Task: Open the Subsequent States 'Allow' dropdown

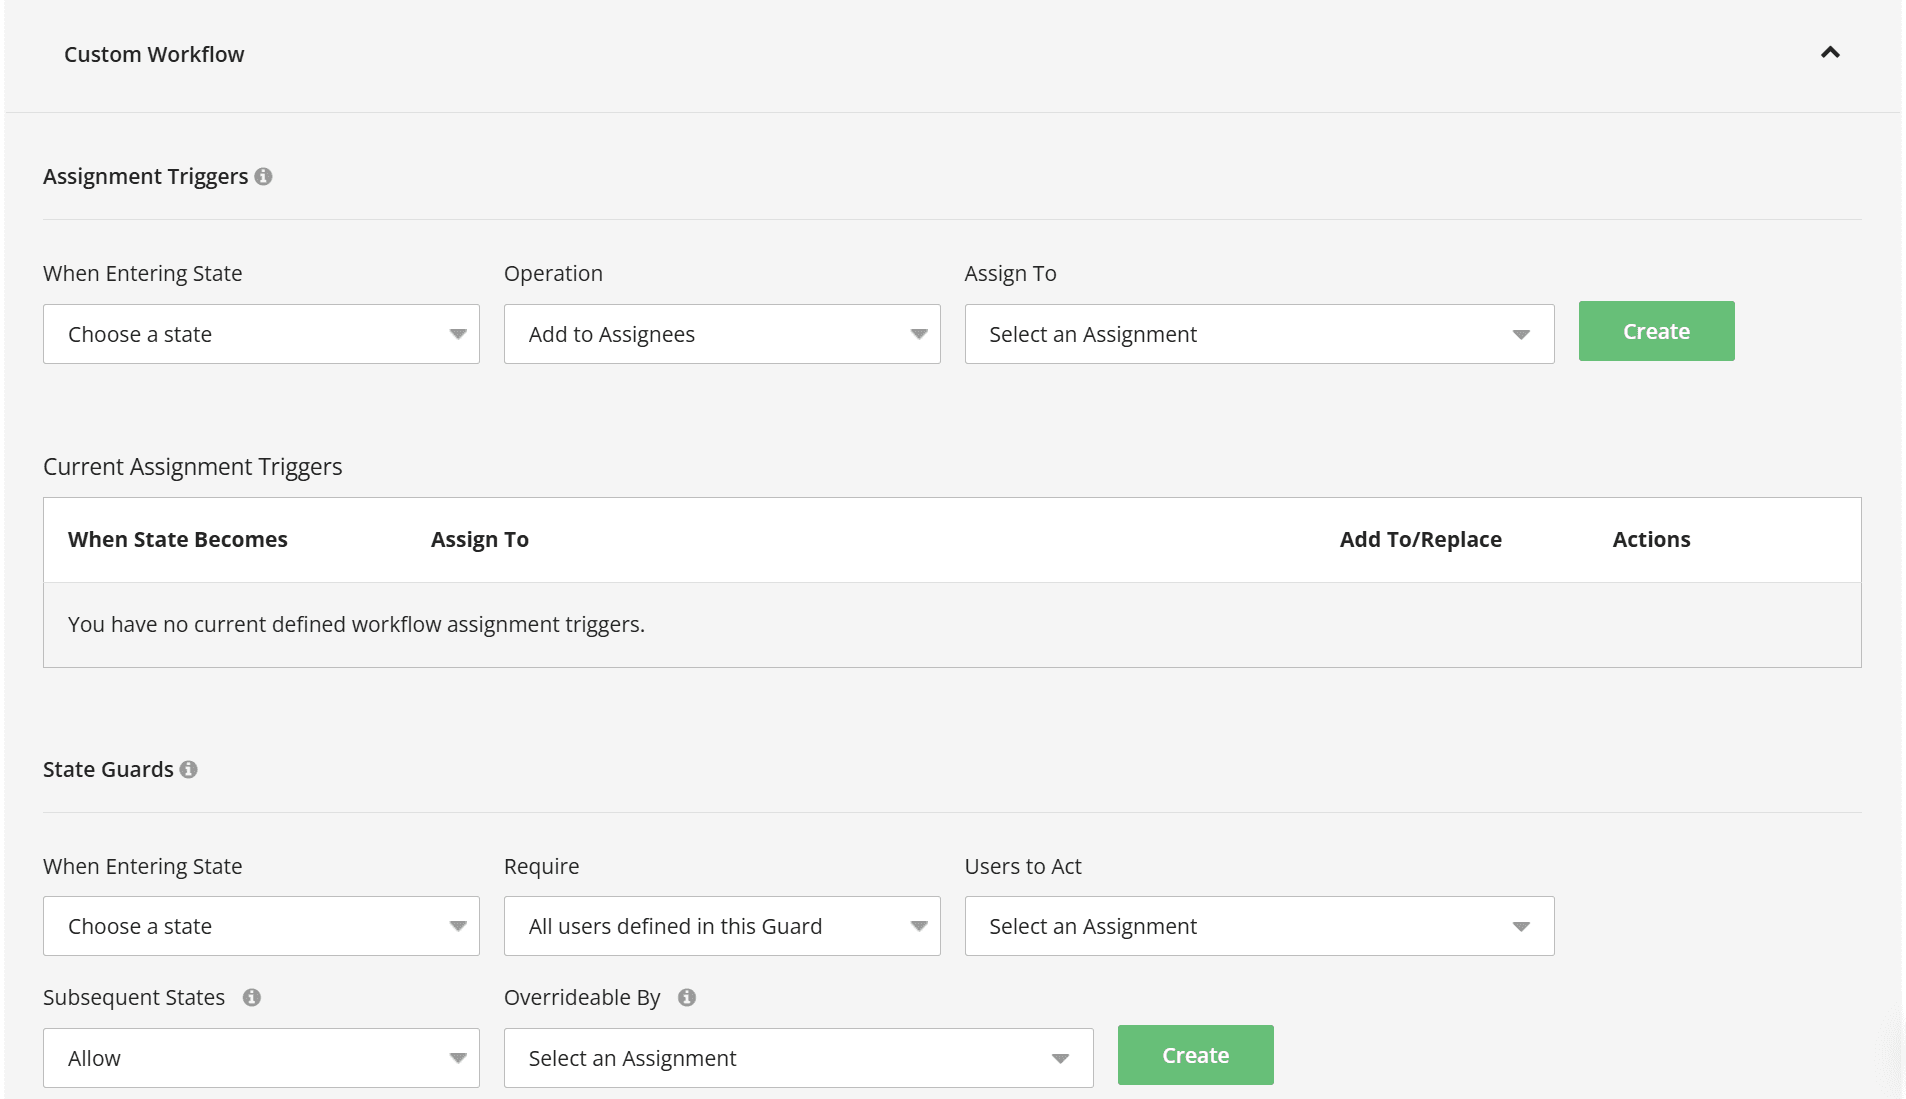Action: tap(261, 1058)
